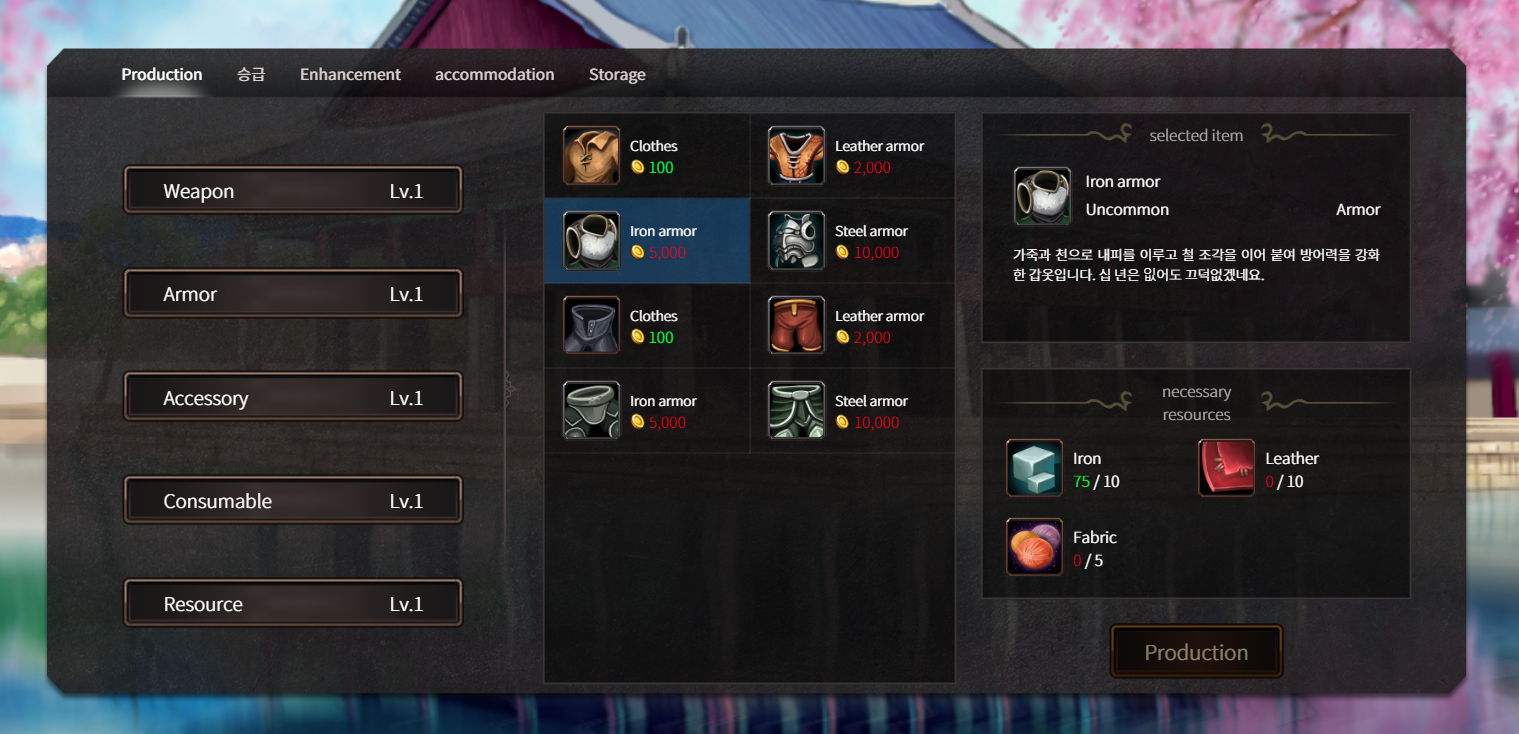This screenshot has width=1519, height=734.
Task: Choose the Consumable Lv.1 category
Action: pos(293,500)
